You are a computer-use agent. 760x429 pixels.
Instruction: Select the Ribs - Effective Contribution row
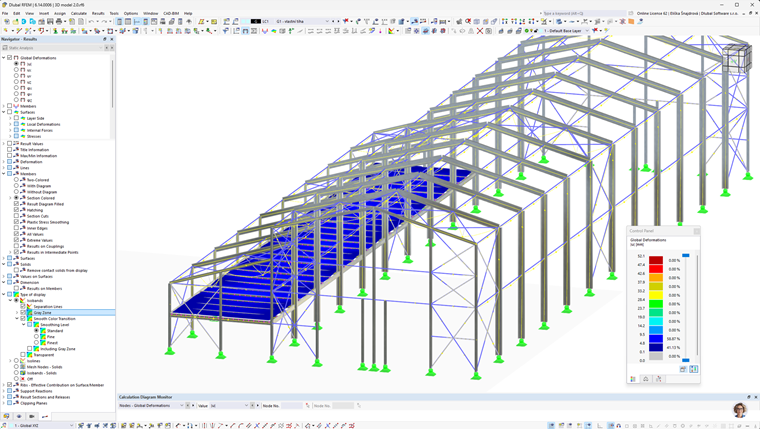[62, 385]
